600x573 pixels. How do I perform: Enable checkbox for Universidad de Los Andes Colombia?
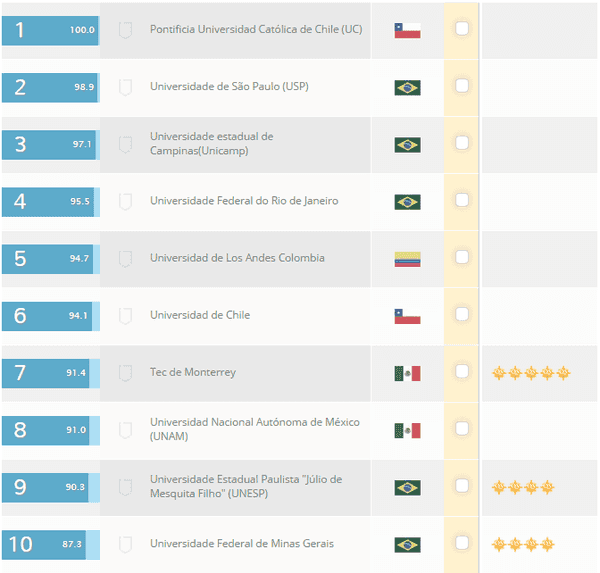click(462, 257)
